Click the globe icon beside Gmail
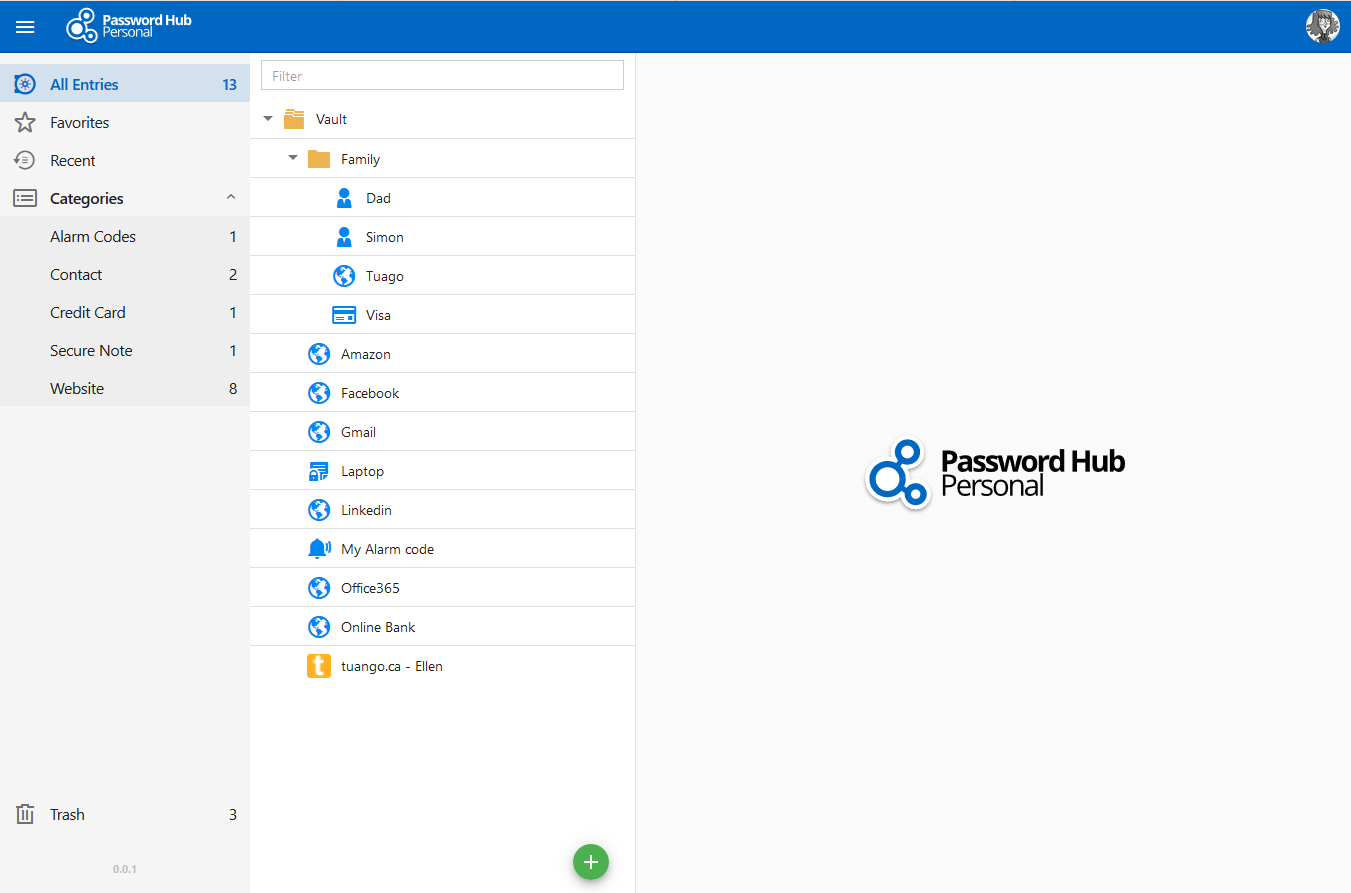The image size is (1351, 893). (x=319, y=432)
